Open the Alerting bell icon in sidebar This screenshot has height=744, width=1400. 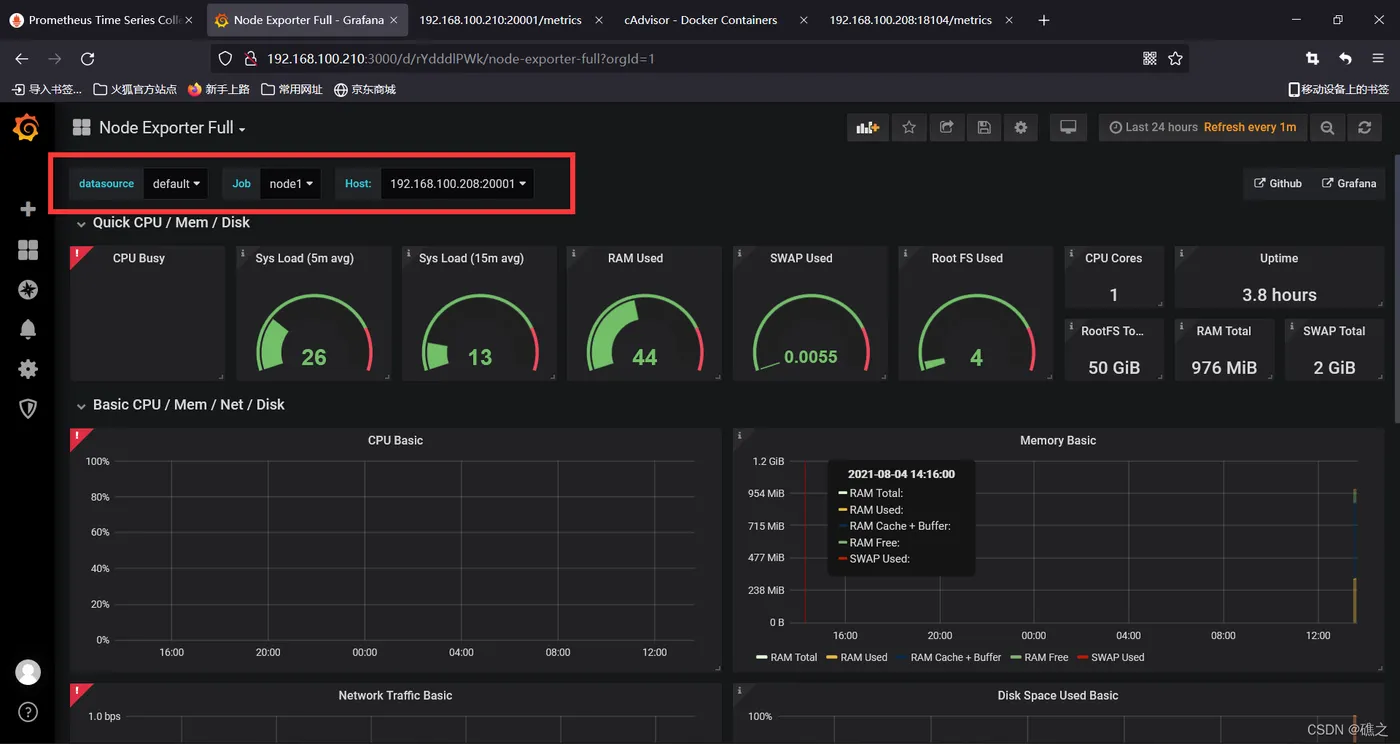pyautogui.click(x=28, y=329)
